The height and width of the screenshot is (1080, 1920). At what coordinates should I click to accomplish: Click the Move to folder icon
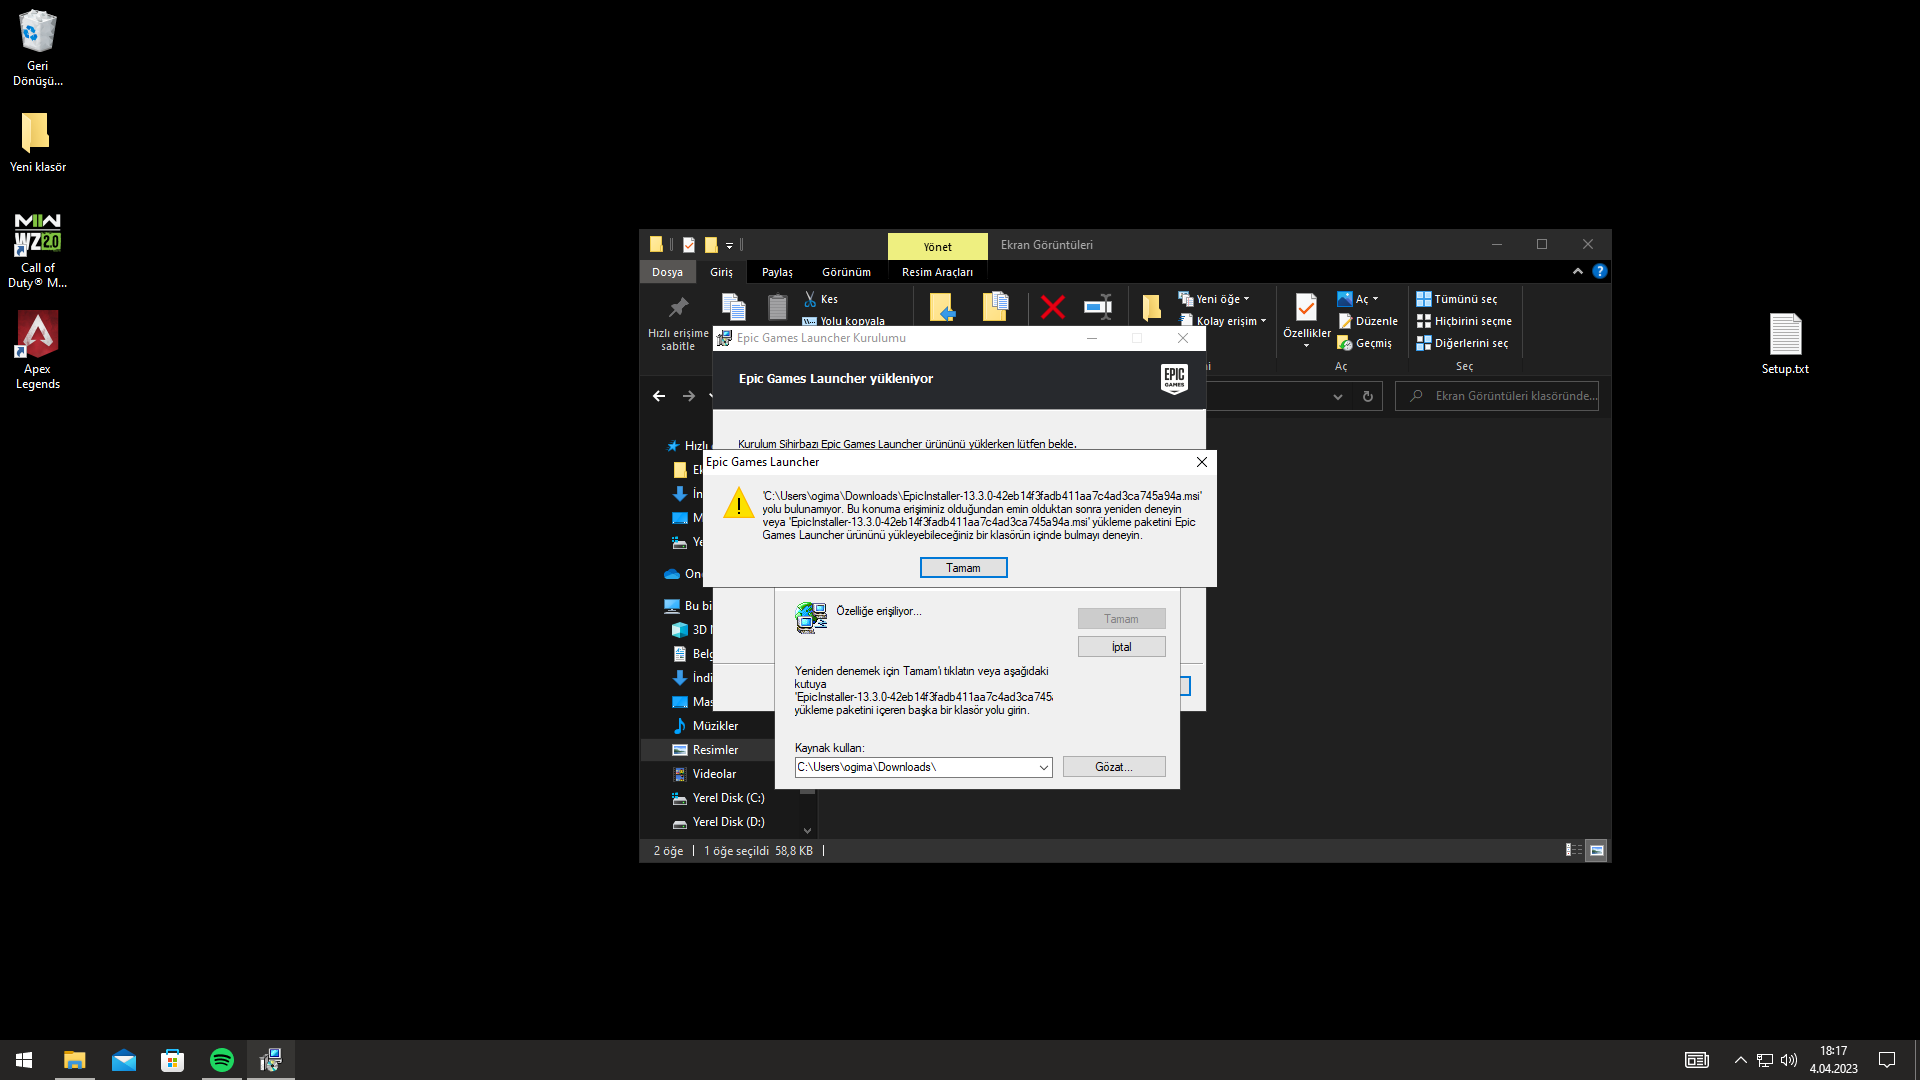pos(942,307)
